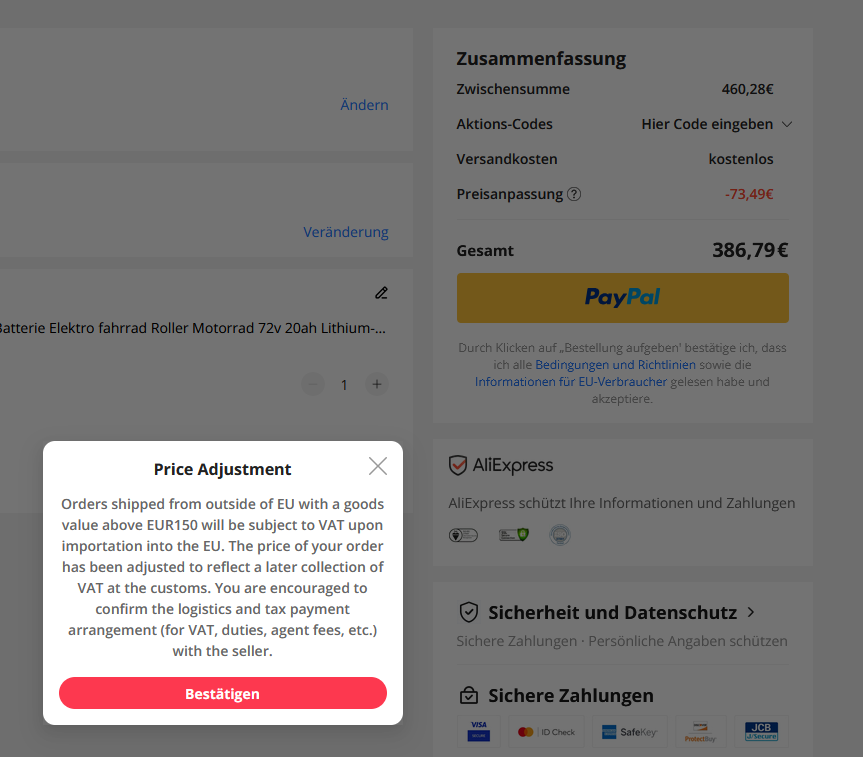Open Bedingungen und Richtlinien link
Image resolution: width=863 pixels, height=757 pixels.
click(615, 365)
